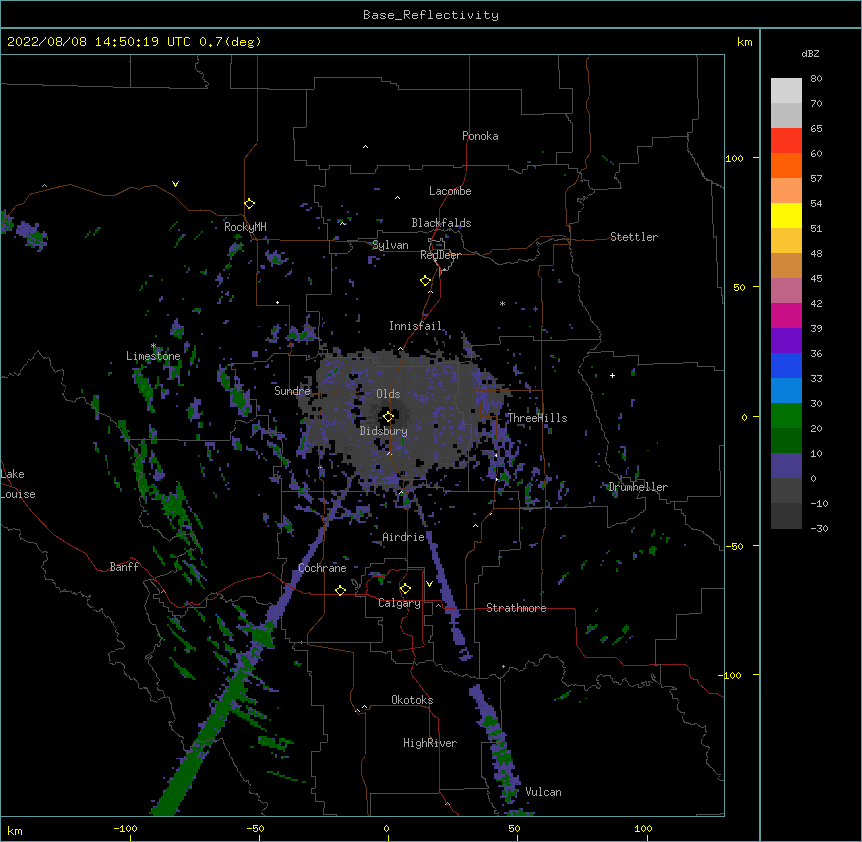Image resolution: width=862 pixels, height=842 pixels.
Task: Pick the yellow 54-51 dBZ legend swatch
Action: 786,215
